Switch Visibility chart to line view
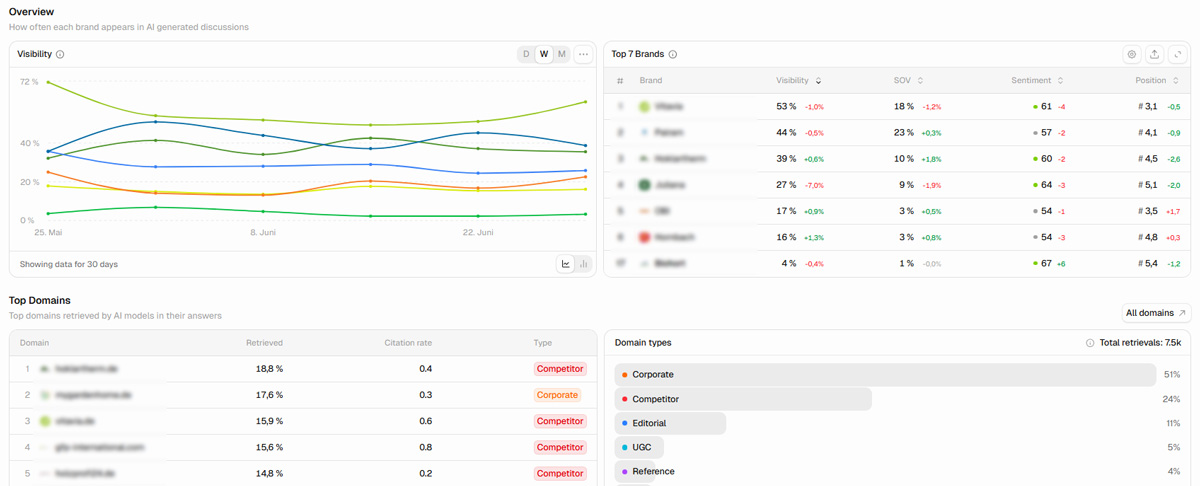Screen dimensions: 1200x486 click(x=566, y=264)
